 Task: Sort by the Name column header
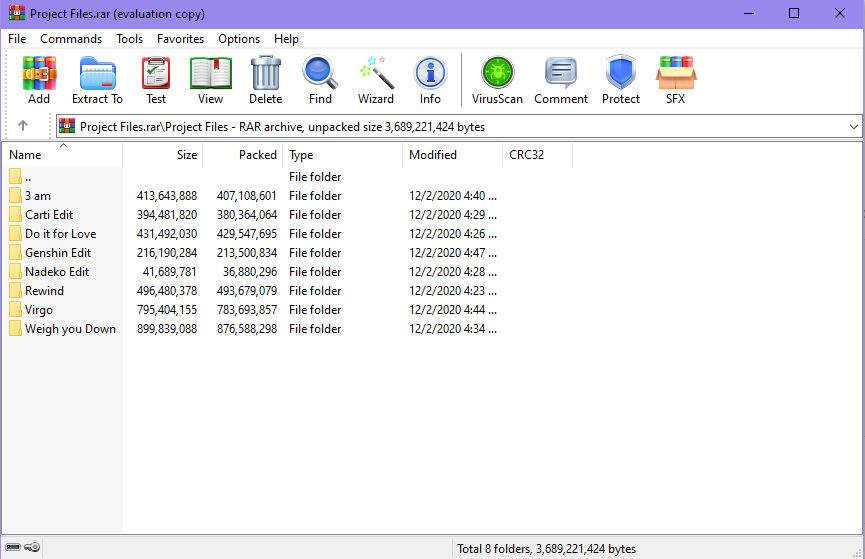(x=62, y=155)
